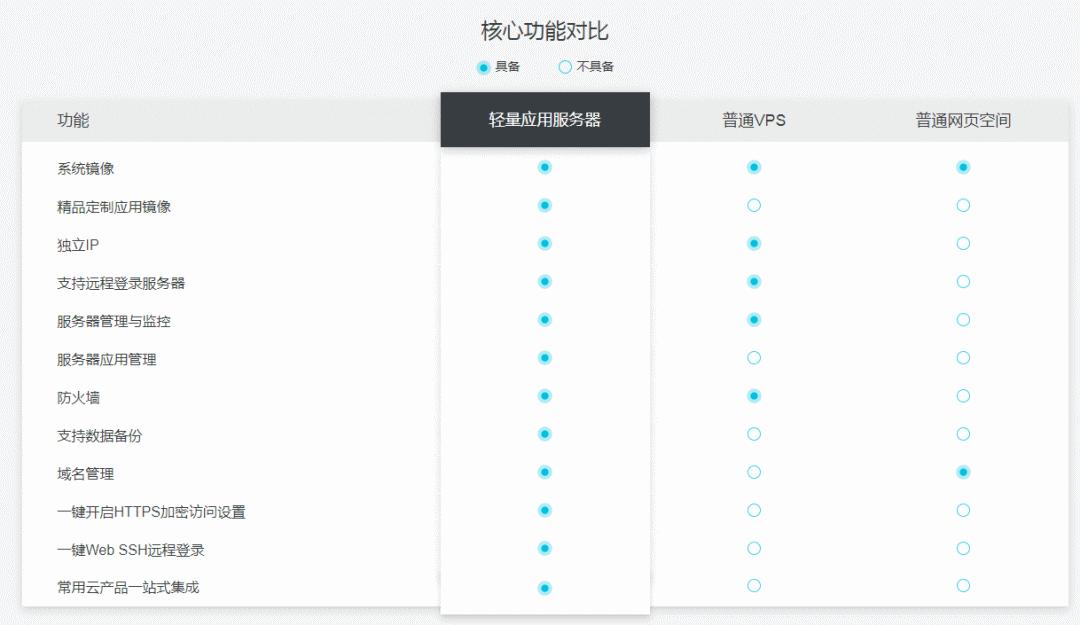Select the filled dot for 域名管理 under 普通网页空间
The width and height of the screenshot is (1080, 625).
point(963,472)
